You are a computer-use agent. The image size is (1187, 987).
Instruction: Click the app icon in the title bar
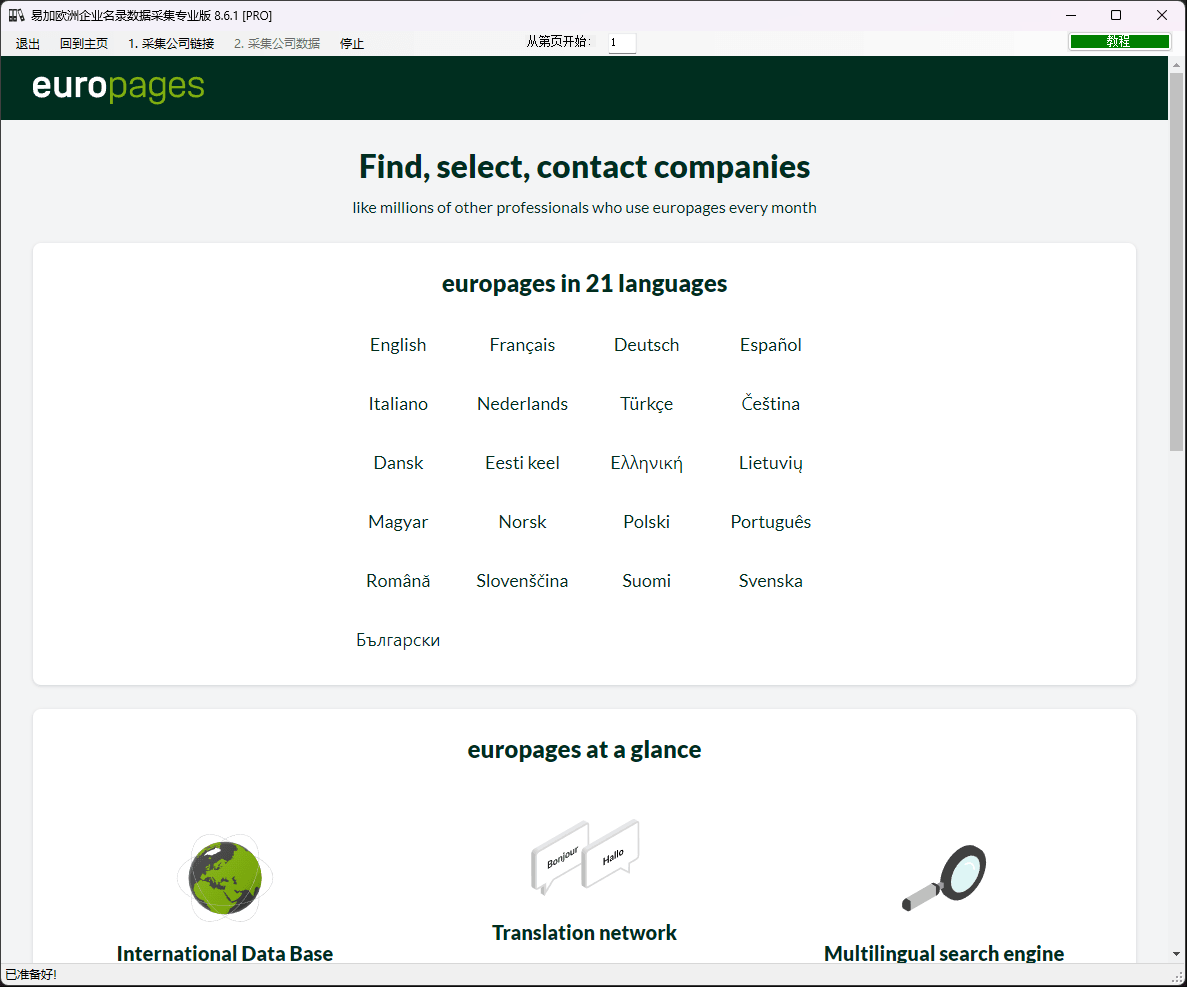(16, 15)
